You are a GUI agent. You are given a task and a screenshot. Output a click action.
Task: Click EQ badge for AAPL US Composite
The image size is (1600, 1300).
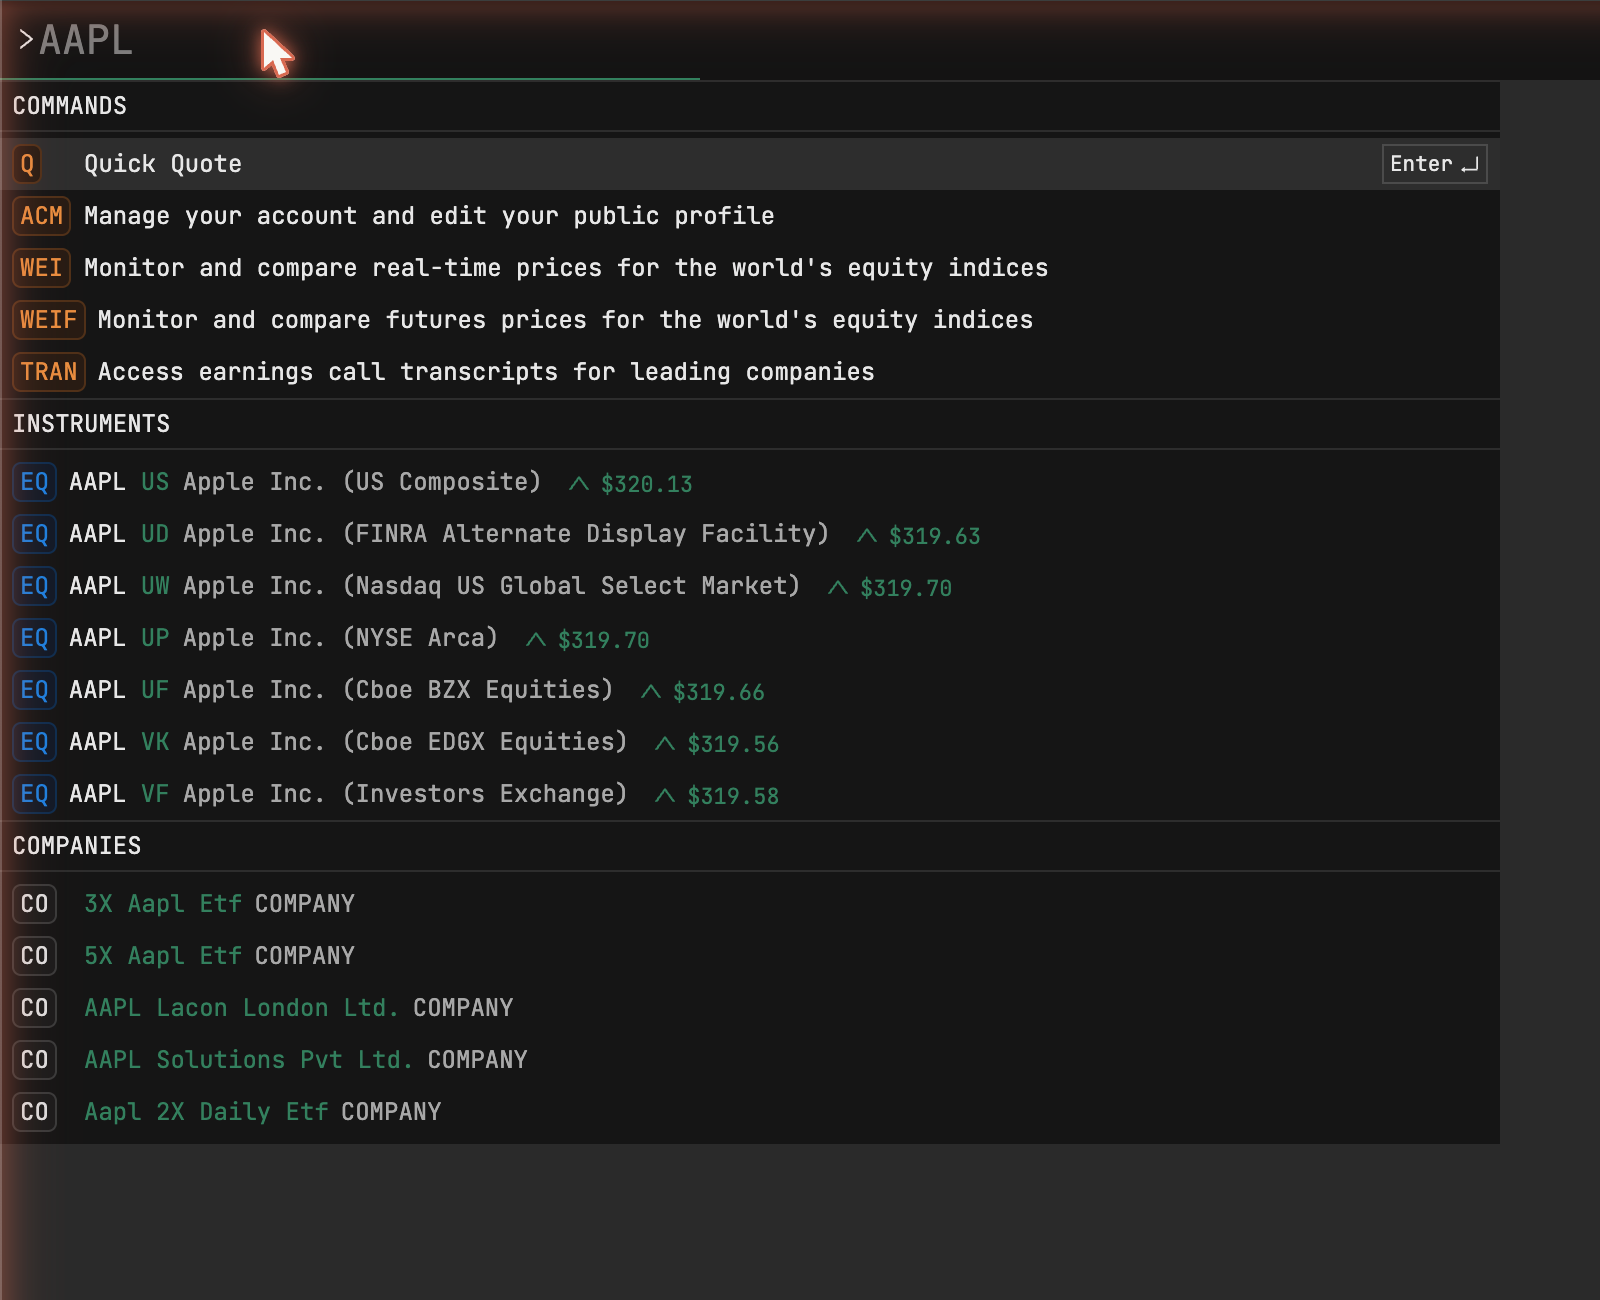click(x=35, y=482)
